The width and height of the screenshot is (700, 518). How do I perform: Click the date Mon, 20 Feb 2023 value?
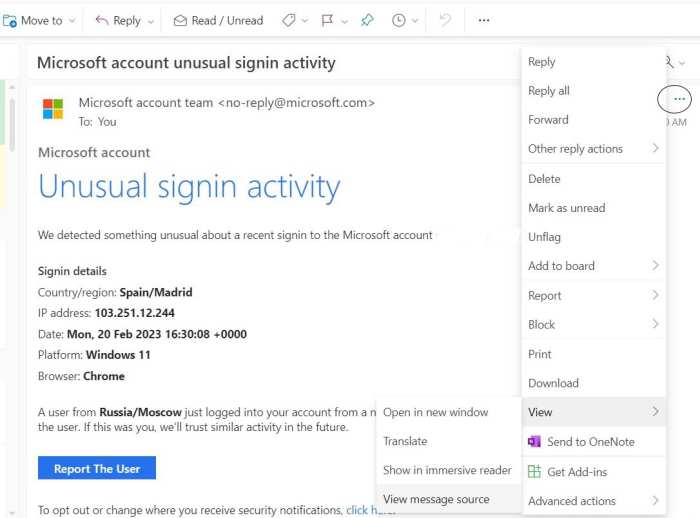157,334
